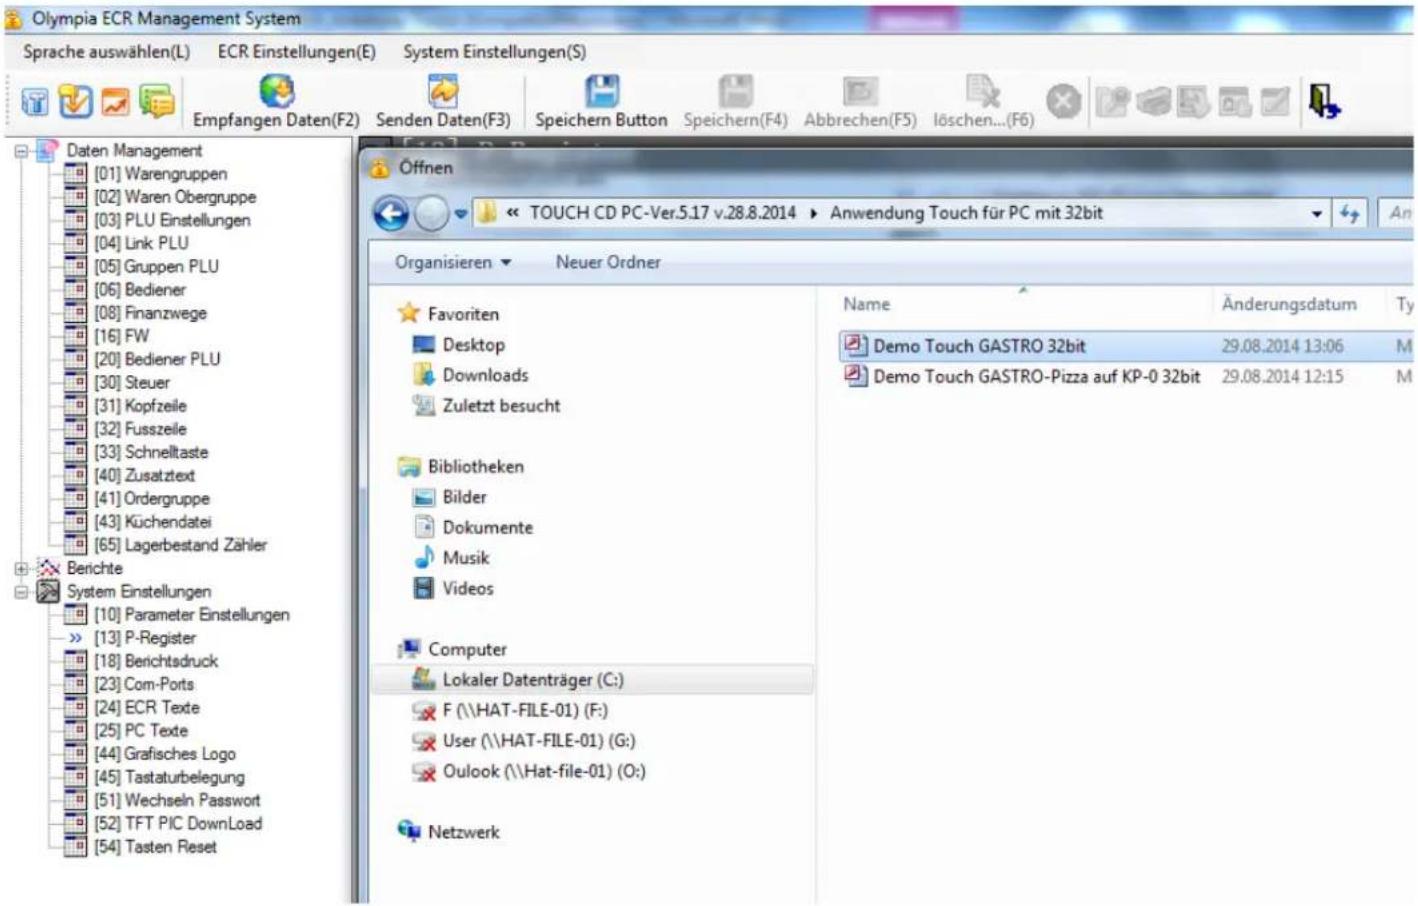Select [30] Steuer entry

coord(132,383)
